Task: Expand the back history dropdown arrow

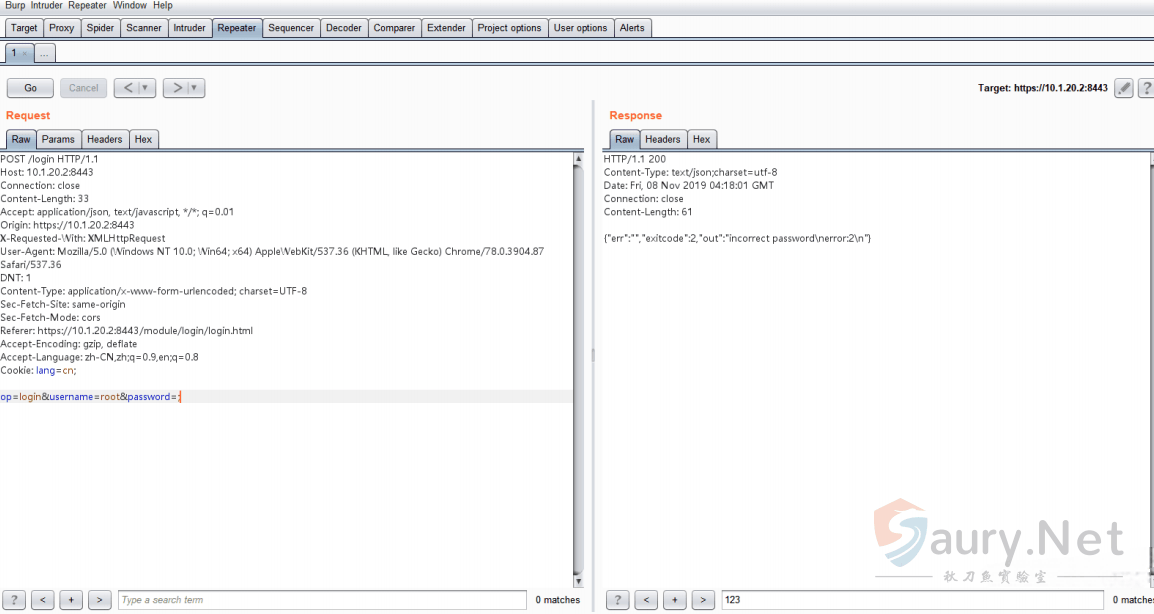Action: point(146,88)
